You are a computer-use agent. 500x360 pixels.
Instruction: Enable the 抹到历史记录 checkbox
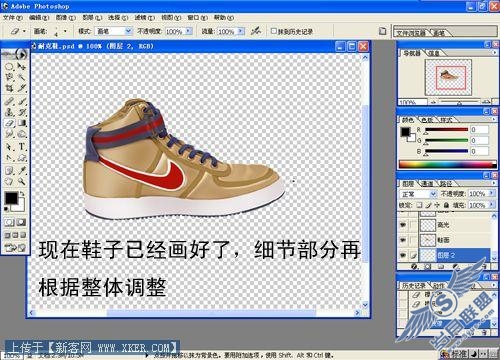tap(274, 31)
